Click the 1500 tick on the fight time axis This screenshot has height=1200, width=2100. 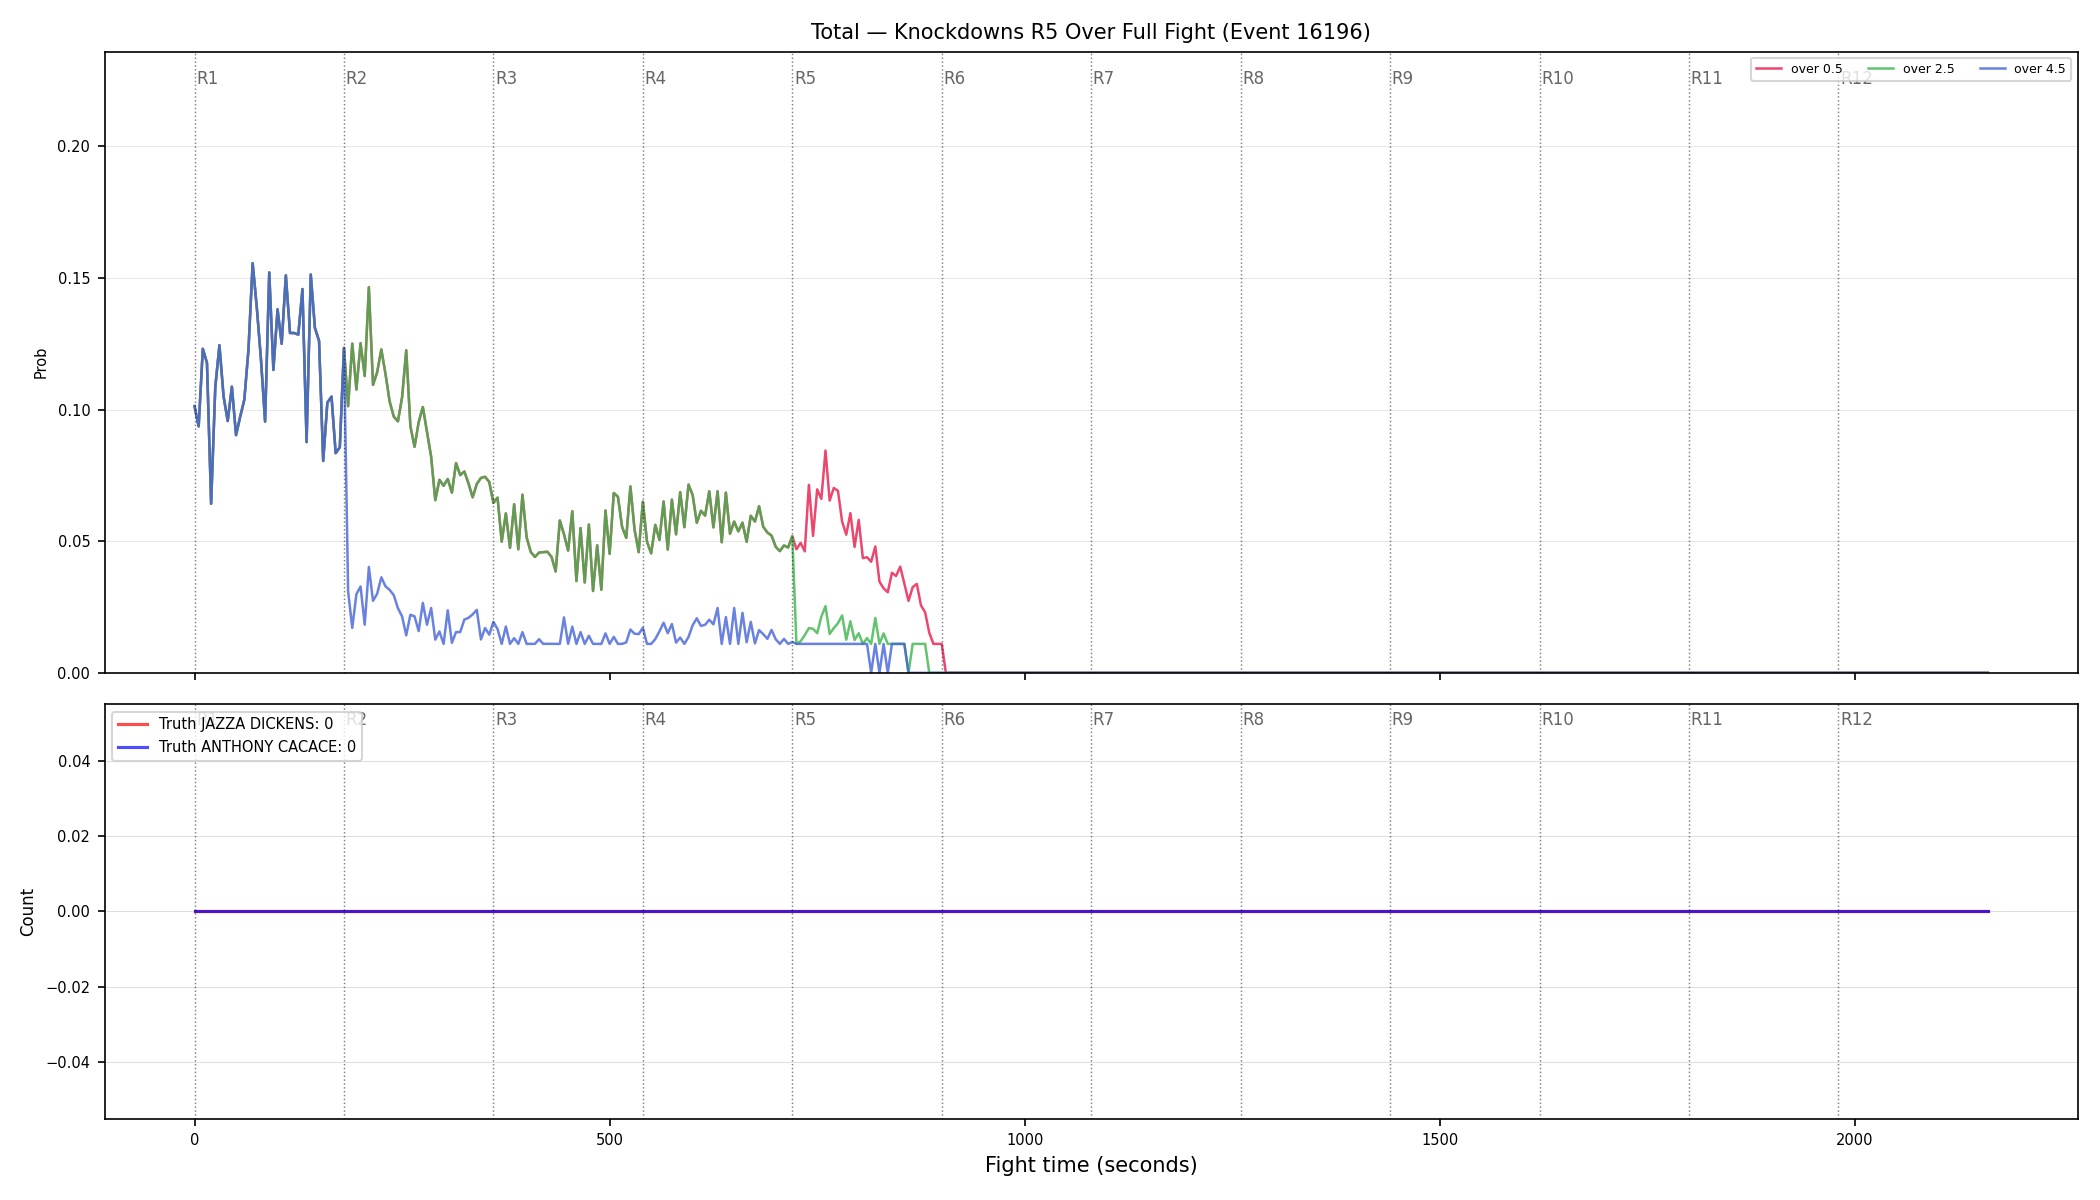[x=1439, y=1139]
